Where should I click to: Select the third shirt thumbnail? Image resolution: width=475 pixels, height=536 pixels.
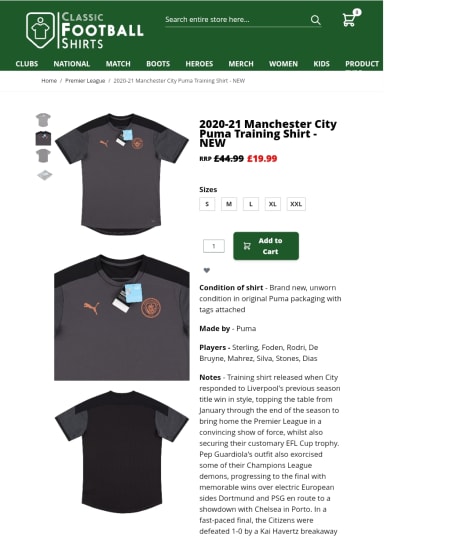click(43, 156)
